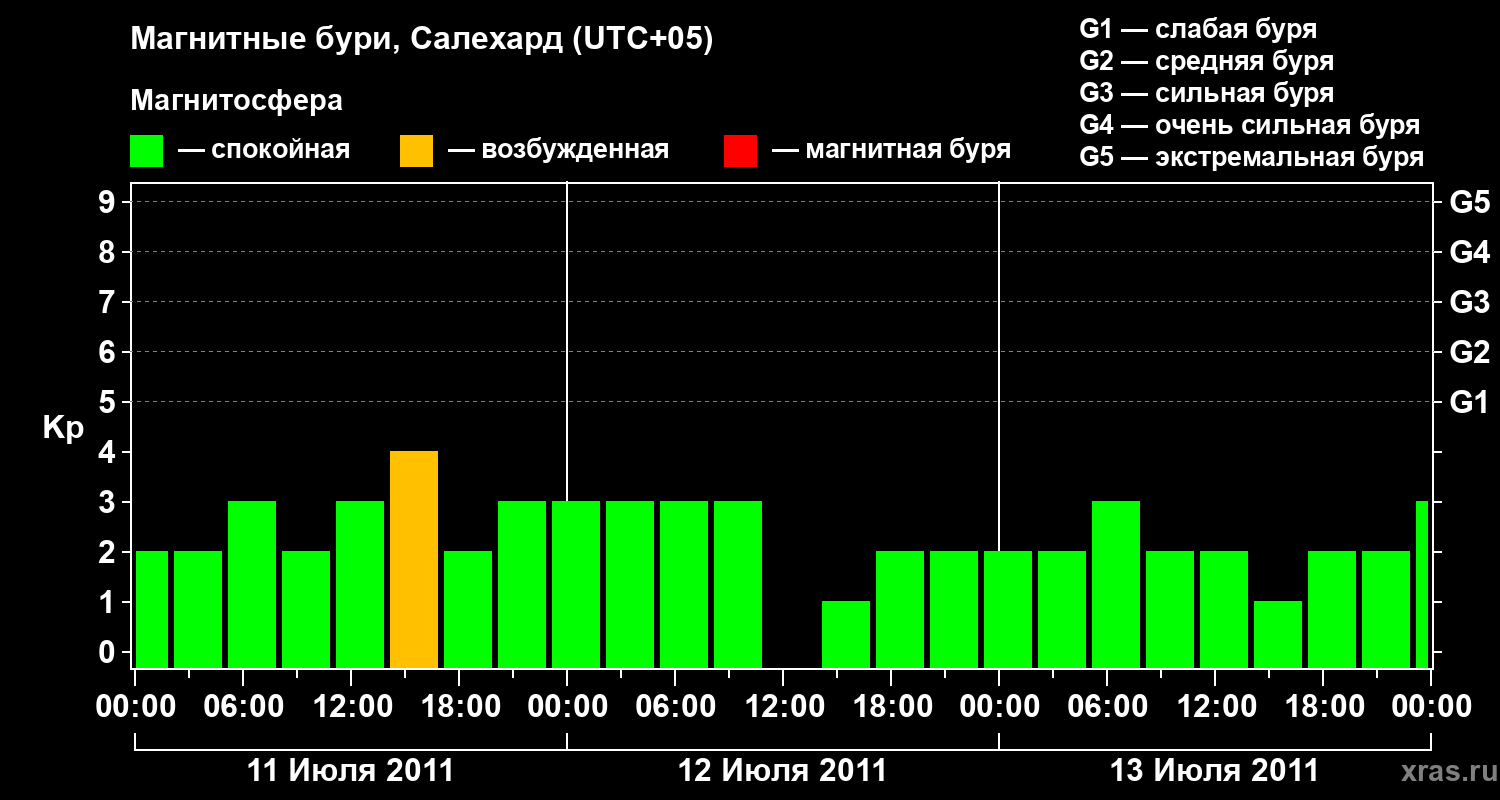Click the right-axis label G2

[x=1469, y=352]
